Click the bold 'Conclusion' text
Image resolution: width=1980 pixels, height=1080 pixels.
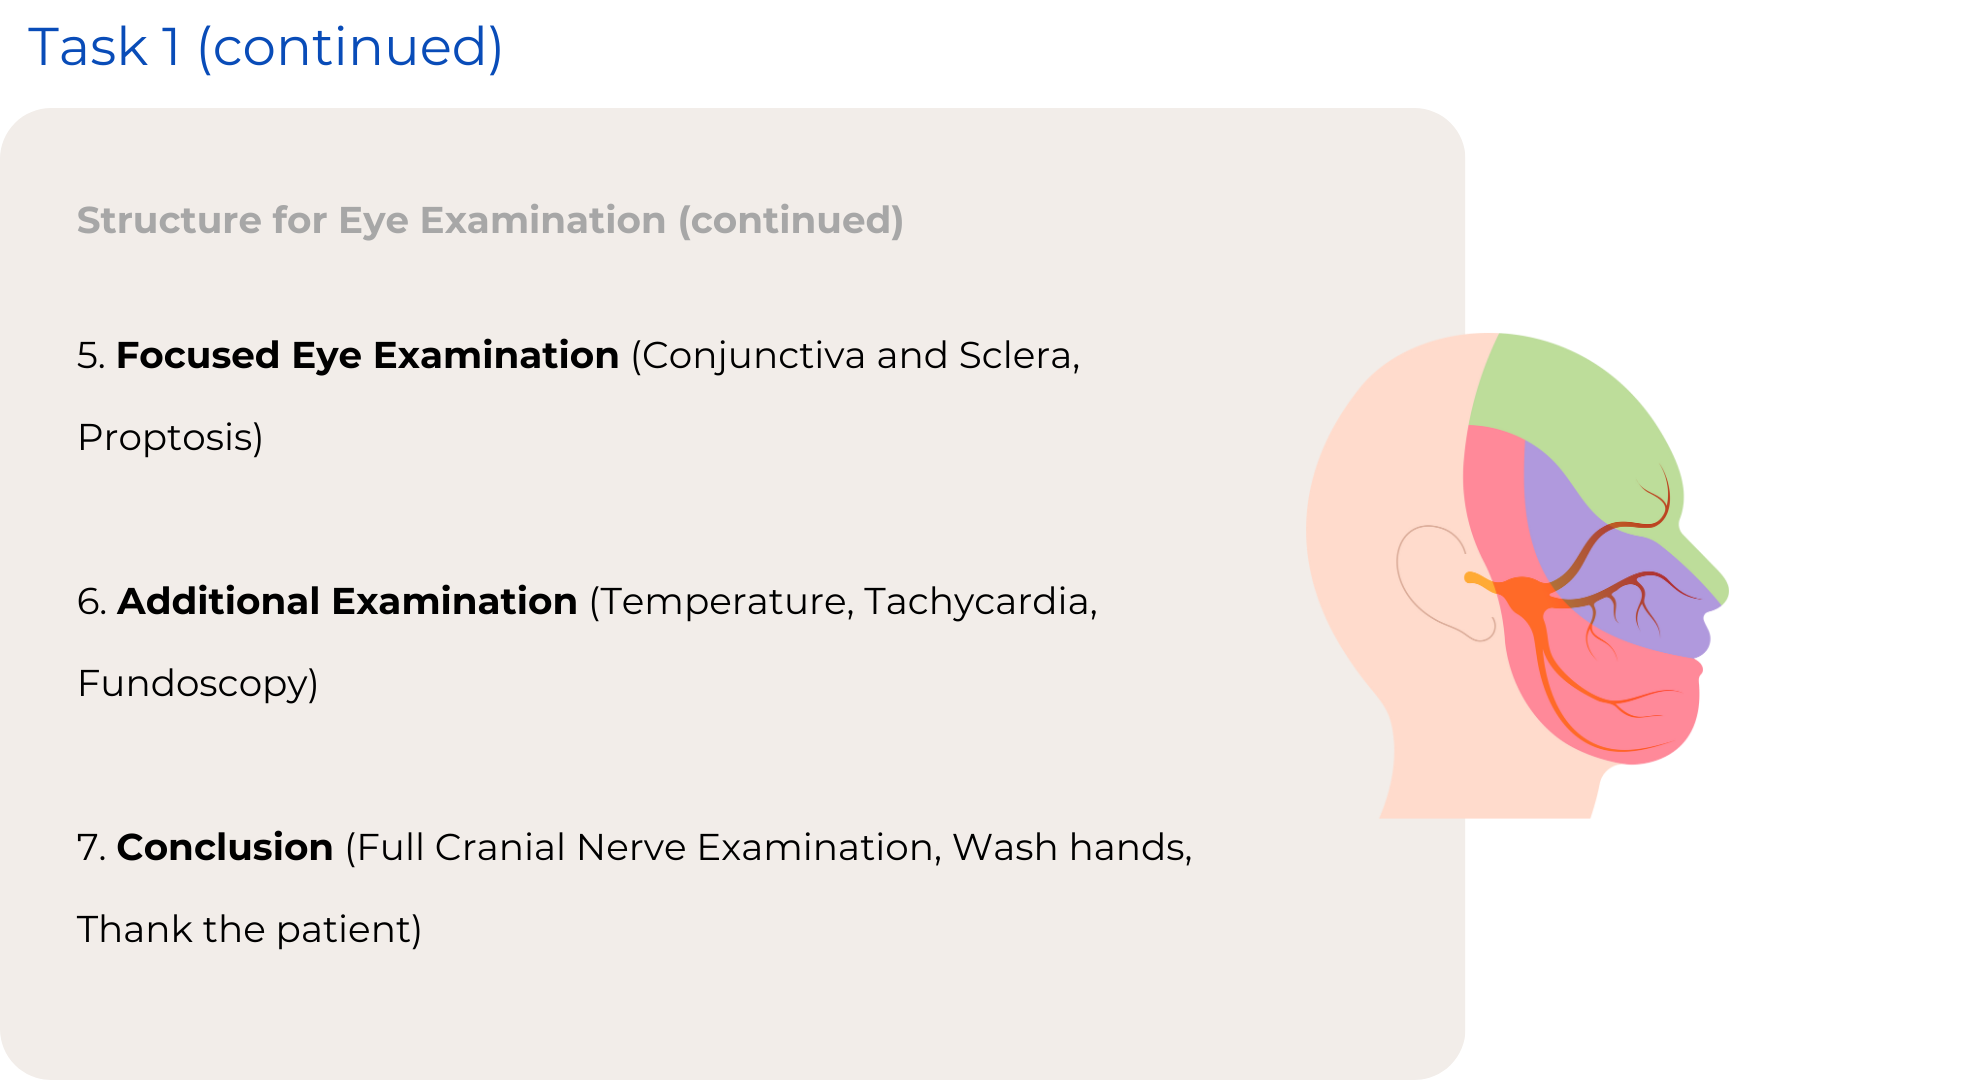pyautogui.click(x=225, y=848)
